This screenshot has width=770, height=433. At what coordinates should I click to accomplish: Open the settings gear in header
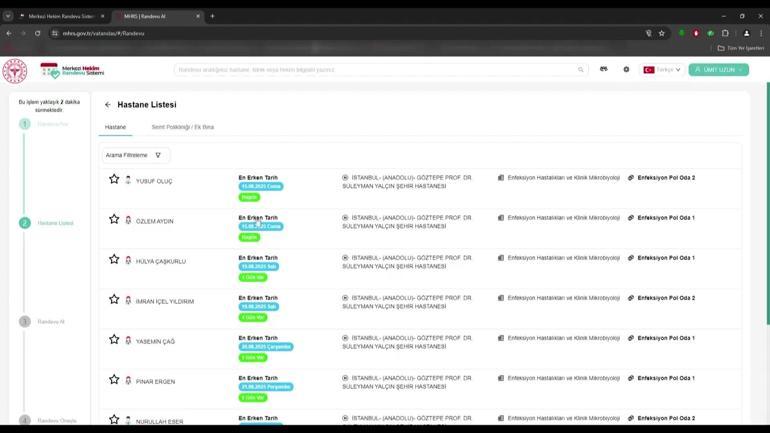pyautogui.click(x=626, y=70)
